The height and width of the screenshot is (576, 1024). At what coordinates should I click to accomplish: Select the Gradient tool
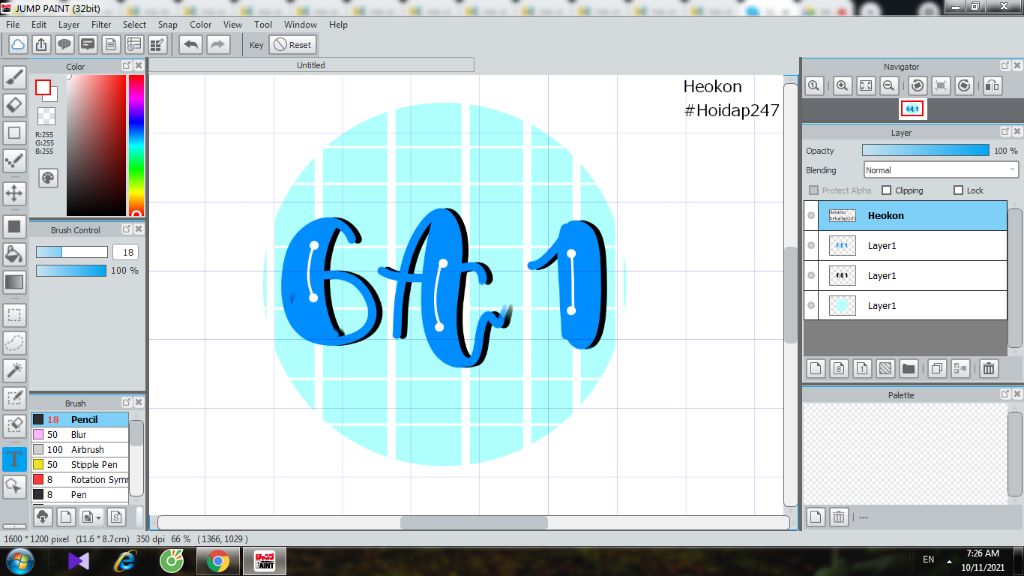pos(14,282)
